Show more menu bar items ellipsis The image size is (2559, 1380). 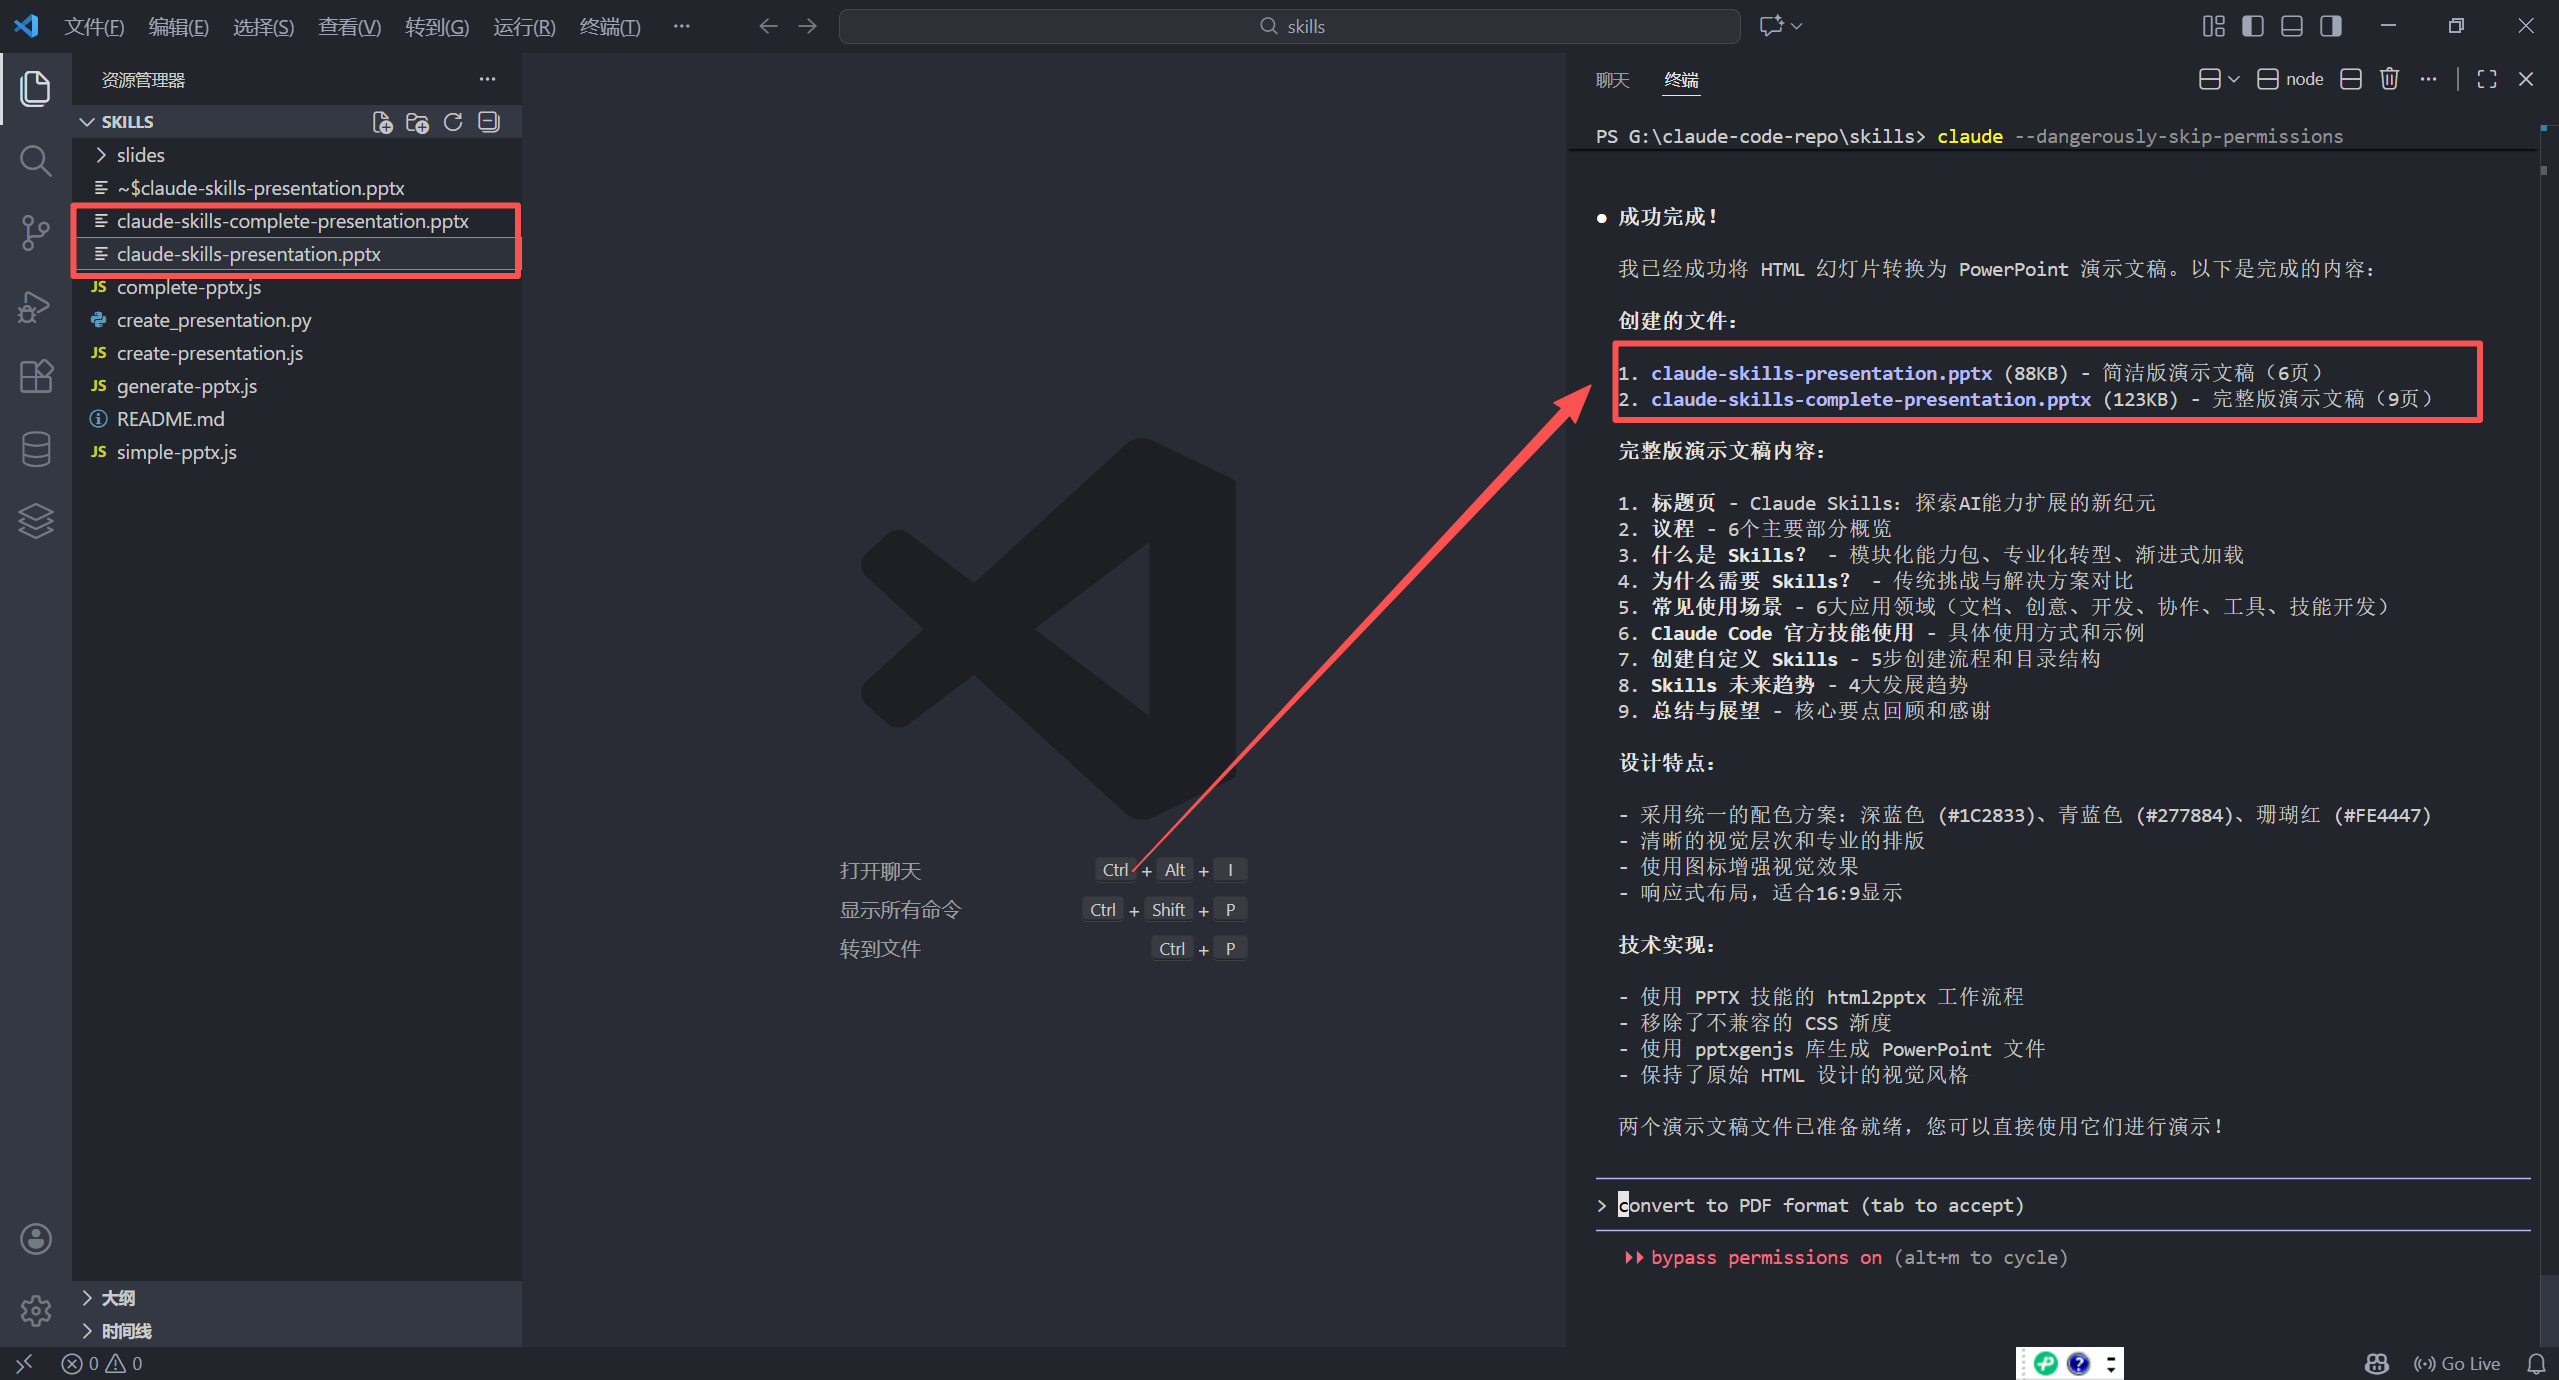tap(681, 26)
